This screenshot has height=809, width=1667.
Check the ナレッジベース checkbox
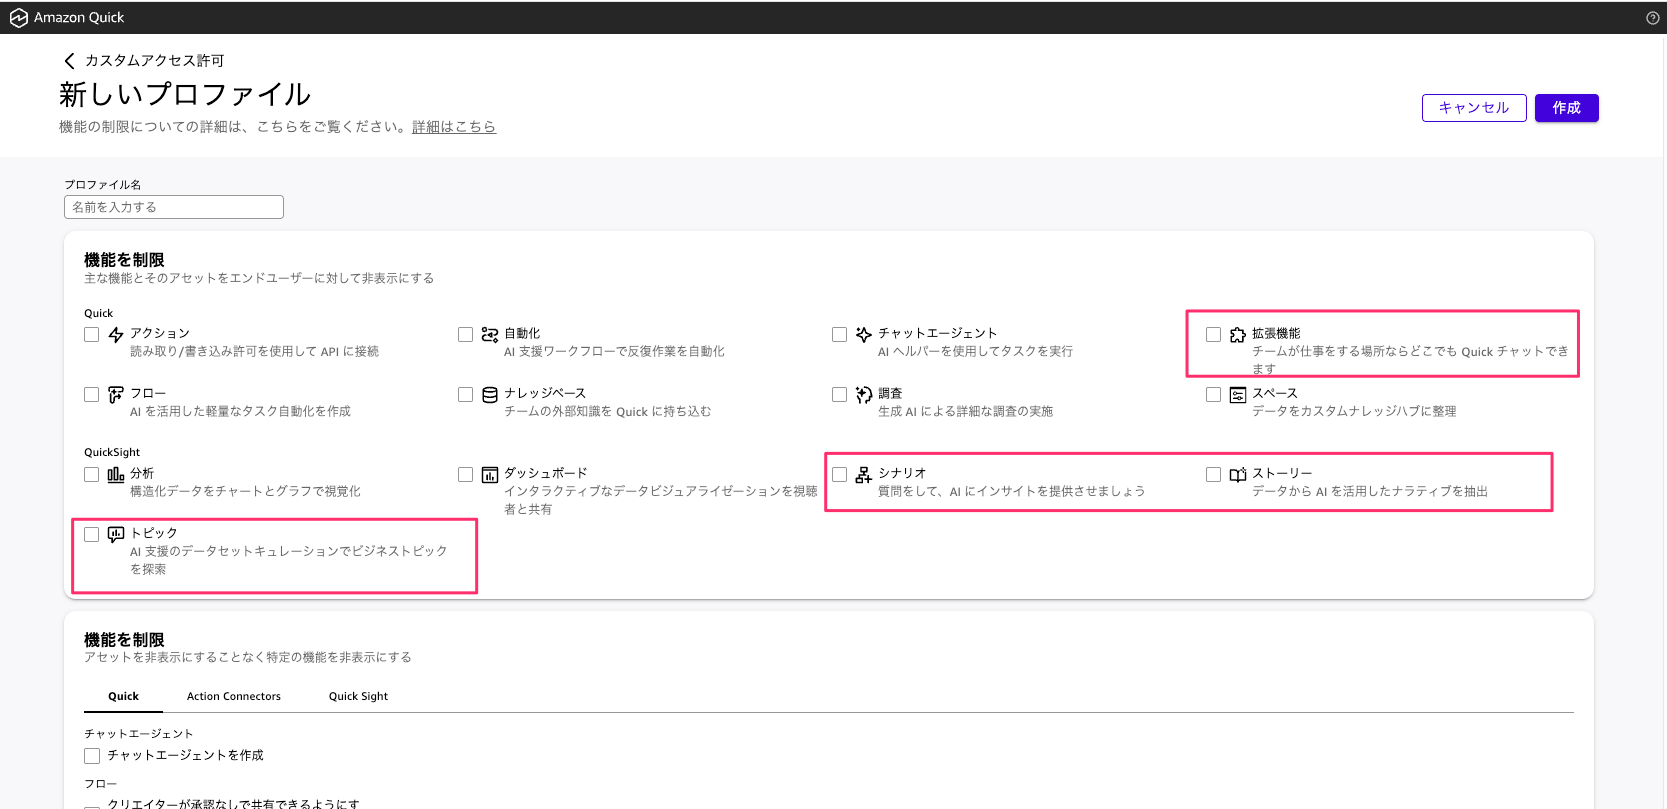465,395
